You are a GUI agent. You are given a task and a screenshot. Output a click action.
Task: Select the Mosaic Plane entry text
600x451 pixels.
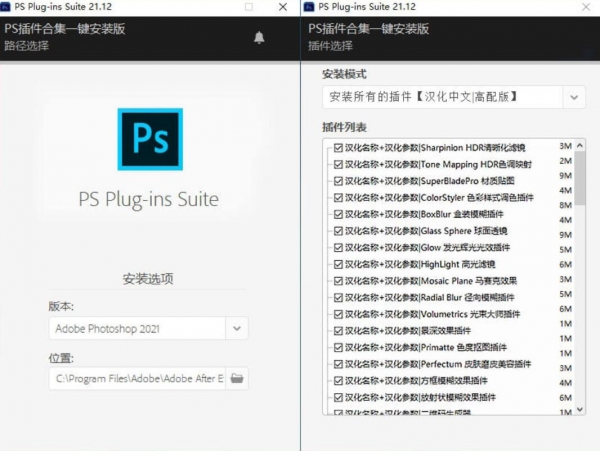click(431, 281)
